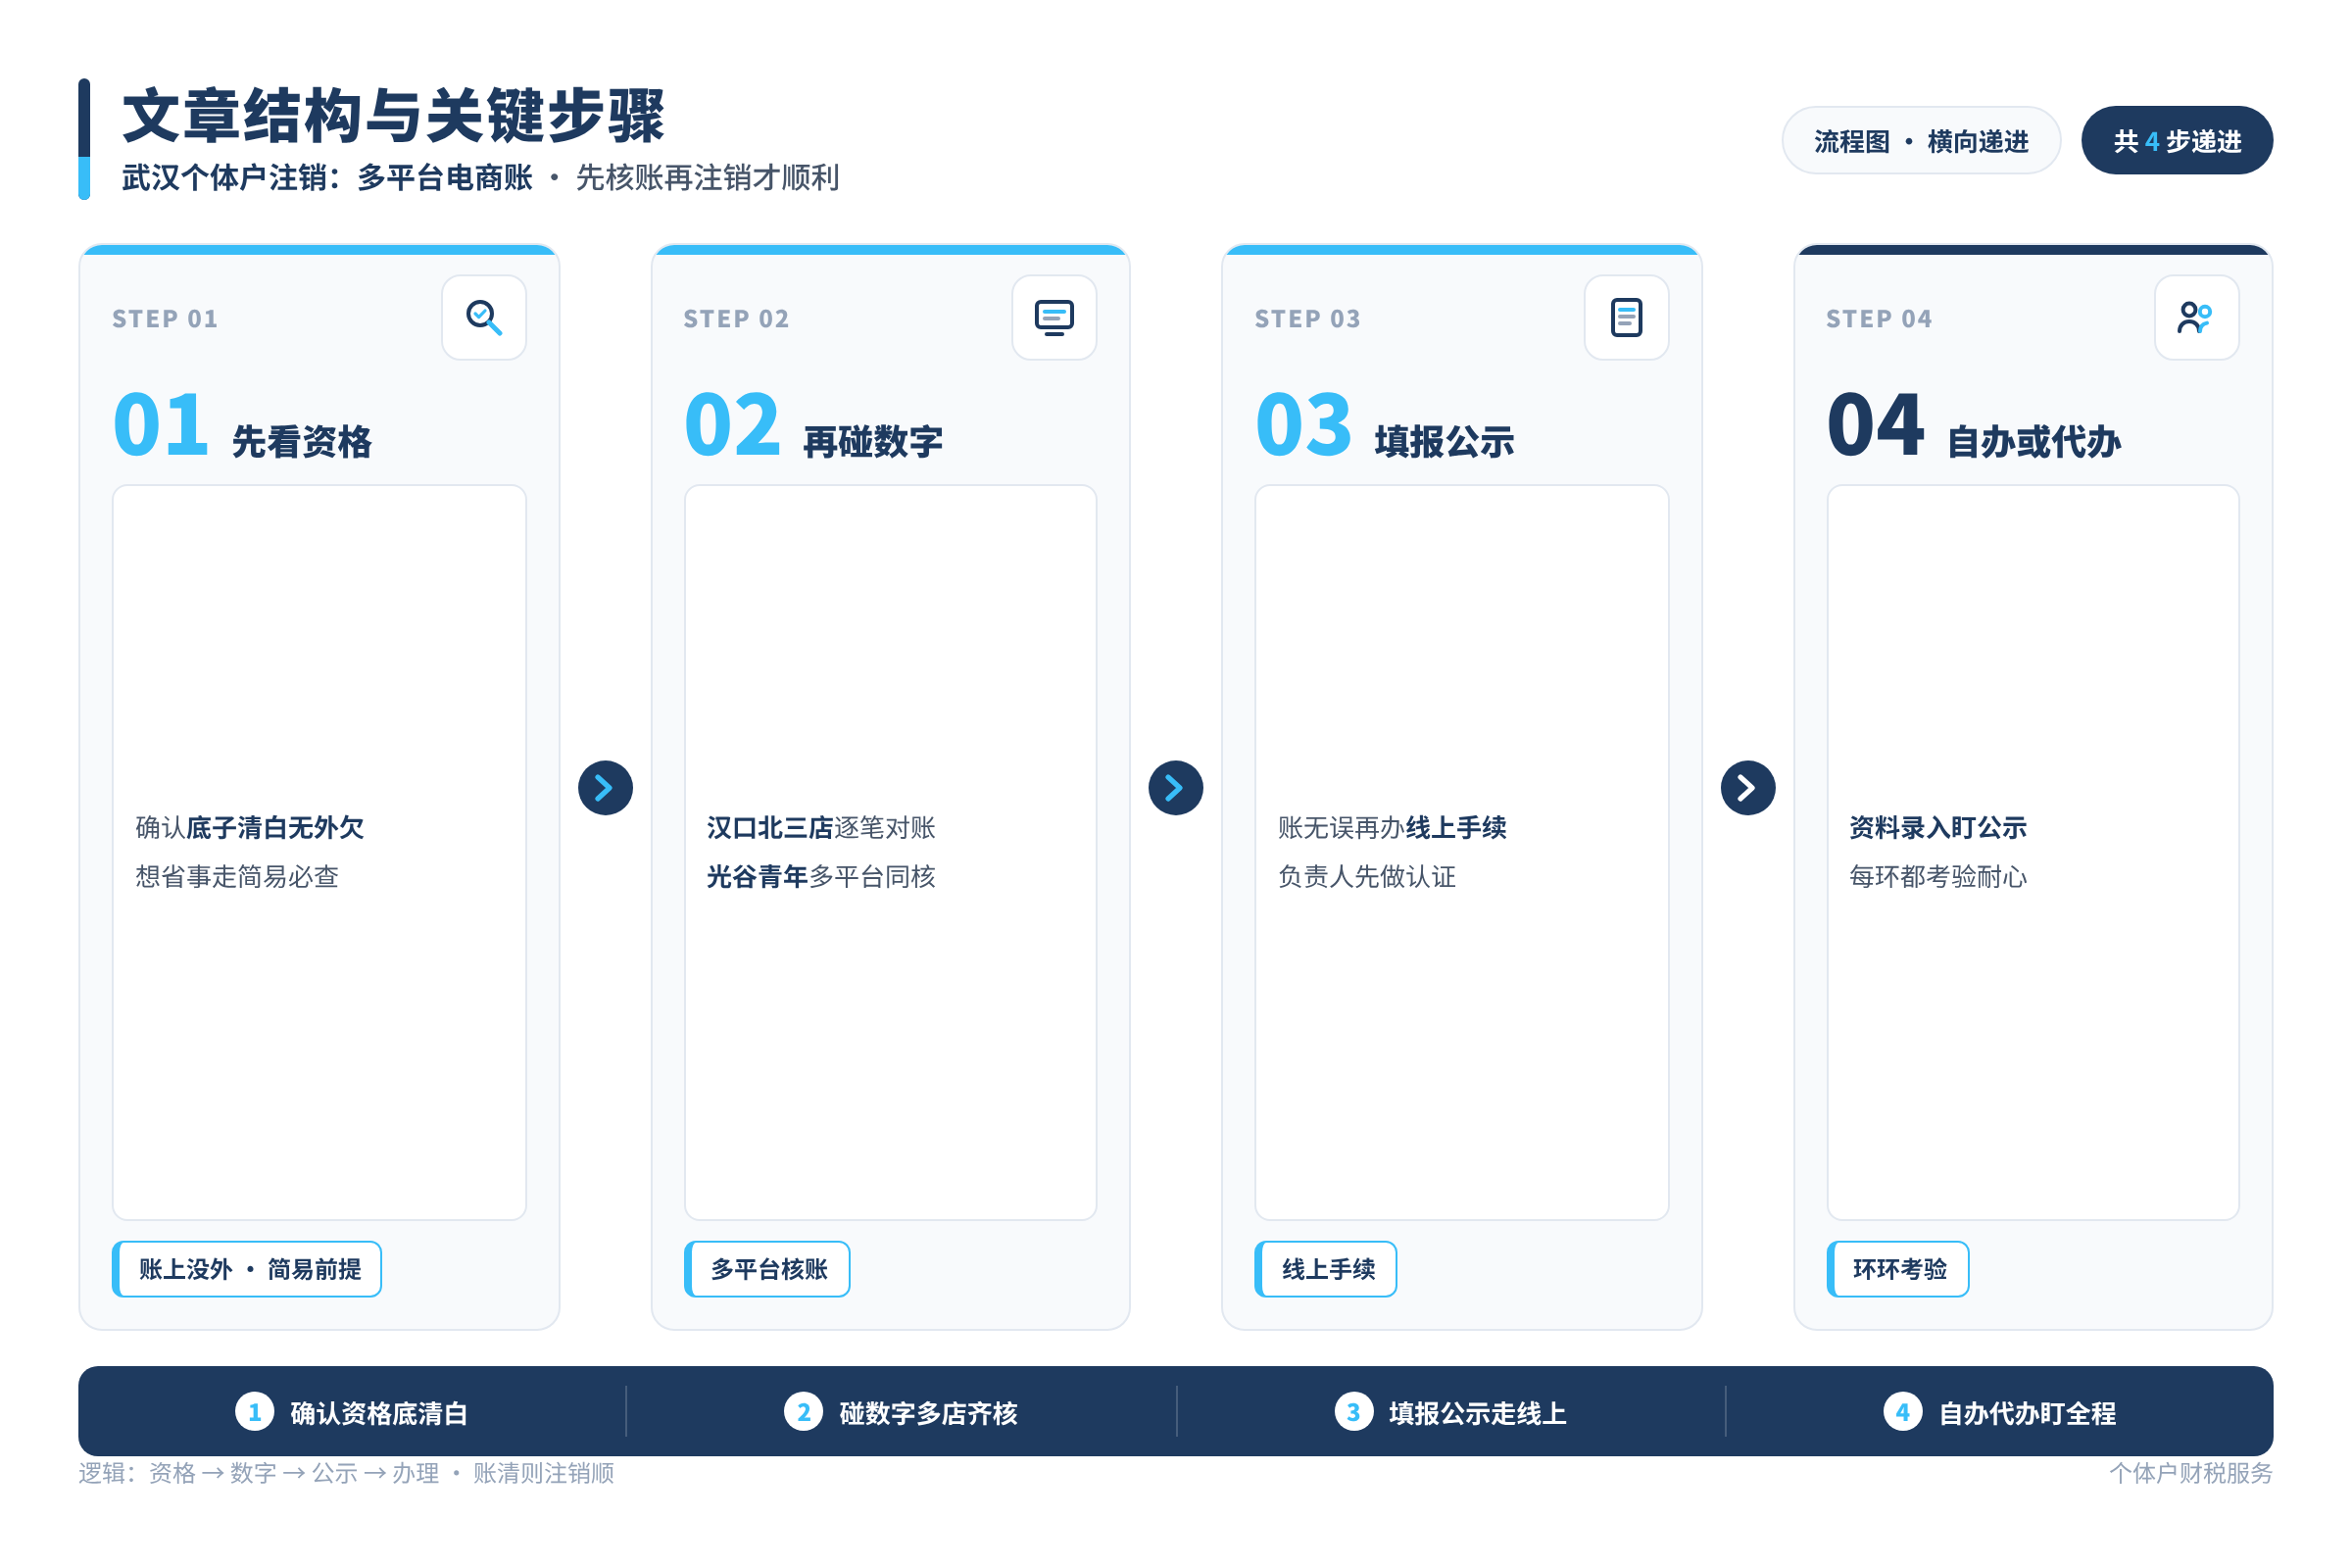Screen dimensions: 2352x1568
Task: Click numbered circle 1 in the bottom bar
Action: (x=254, y=1412)
